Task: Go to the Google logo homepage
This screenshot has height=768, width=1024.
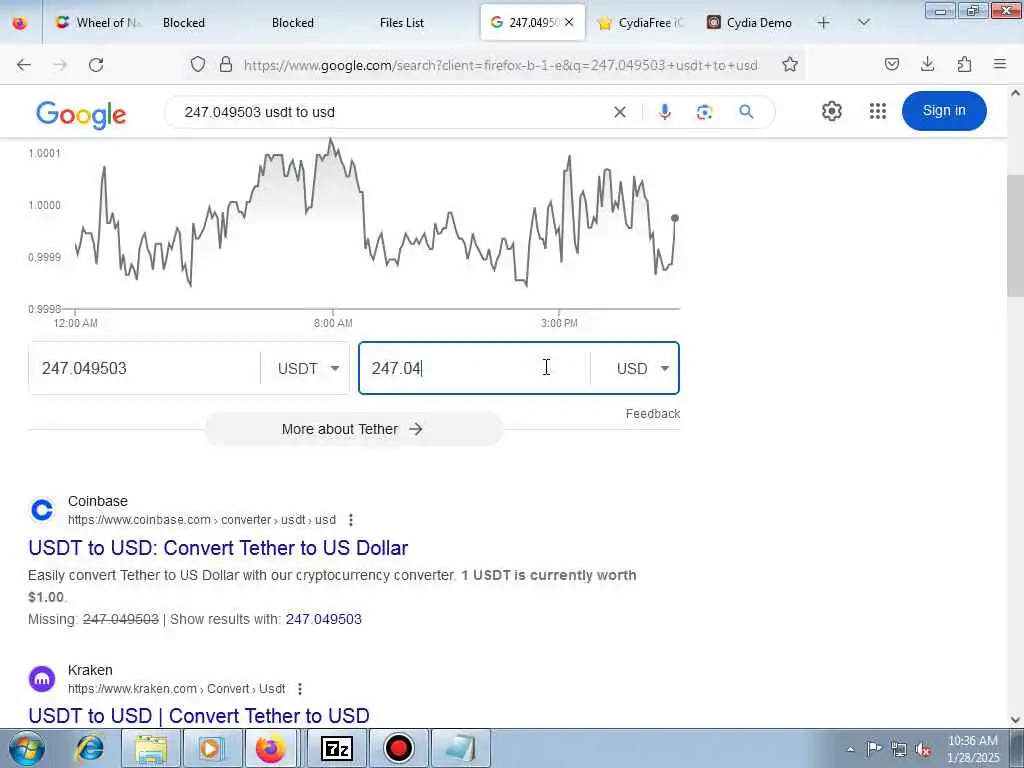Action: [81, 115]
